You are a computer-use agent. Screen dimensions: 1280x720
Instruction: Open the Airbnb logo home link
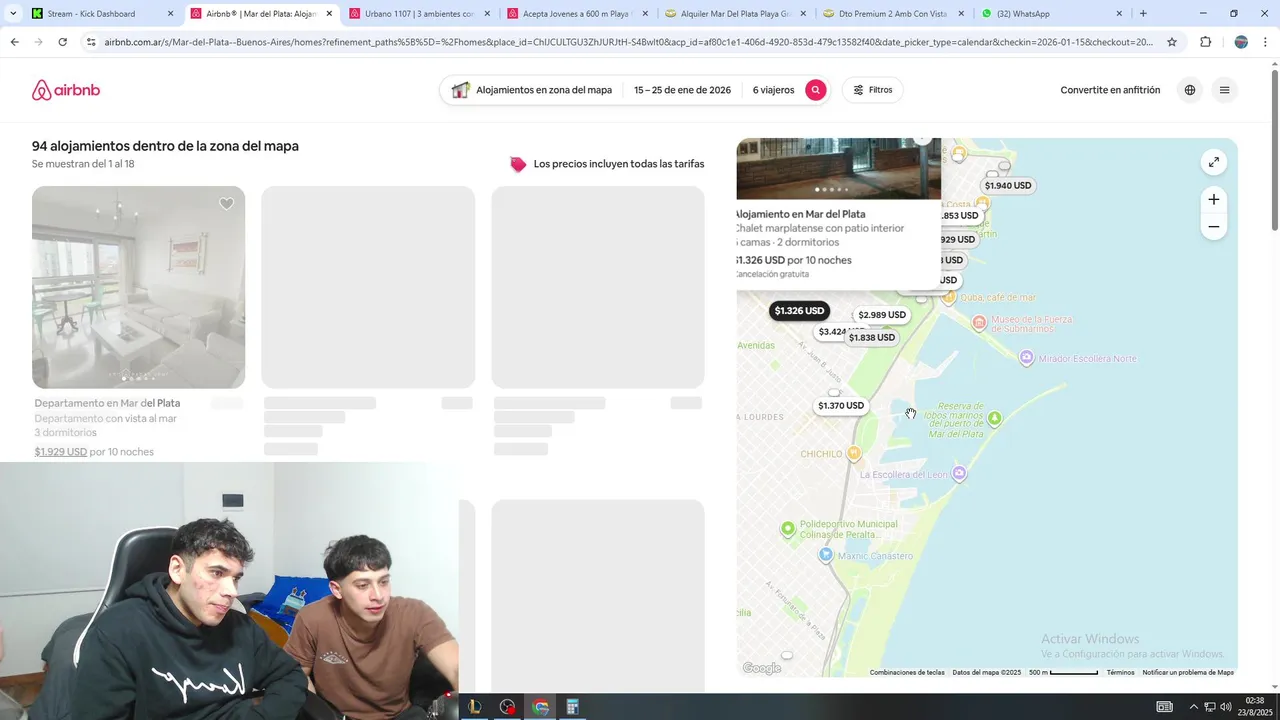coord(66,90)
